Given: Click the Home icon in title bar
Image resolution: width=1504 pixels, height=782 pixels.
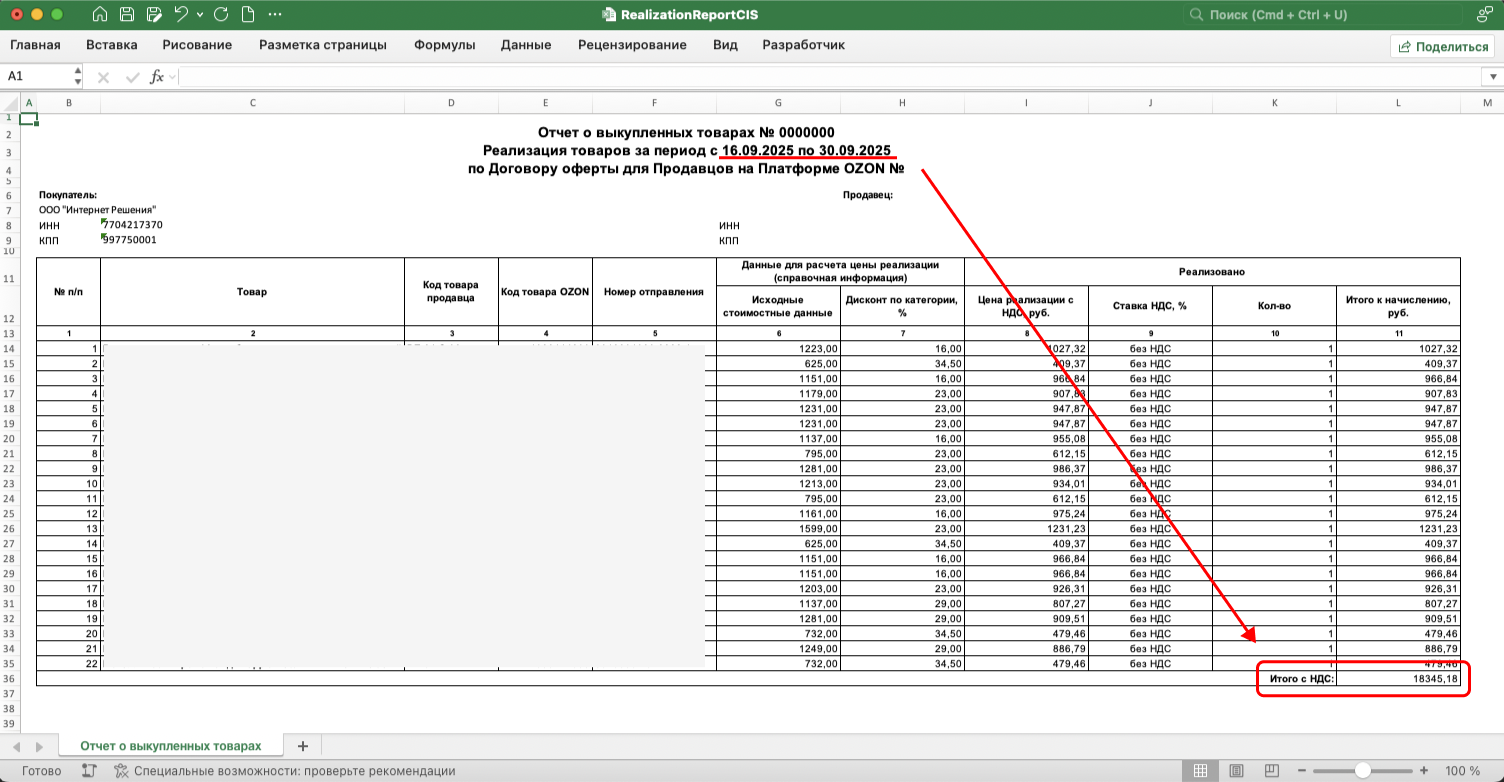Looking at the screenshot, I should 100,15.
